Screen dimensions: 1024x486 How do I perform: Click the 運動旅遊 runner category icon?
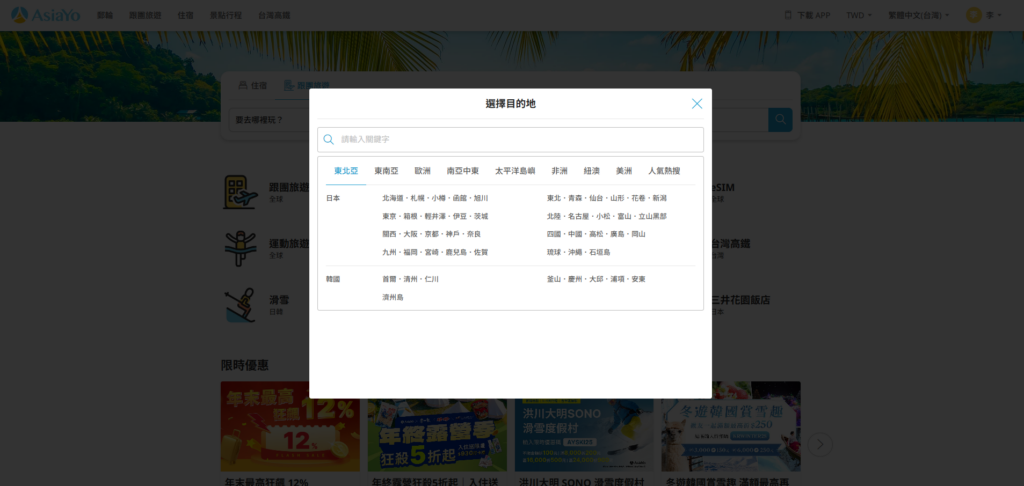pos(240,249)
